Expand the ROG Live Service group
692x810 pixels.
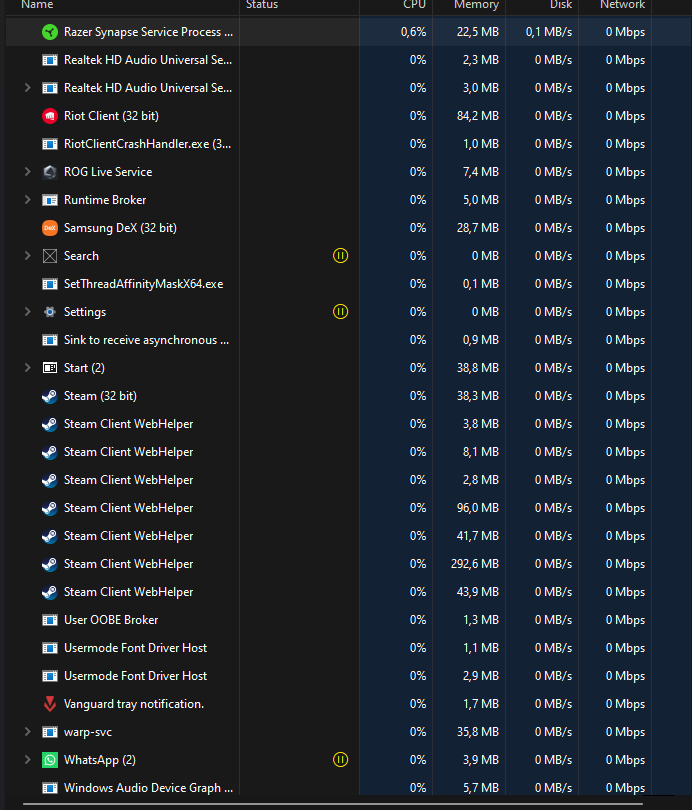(27, 172)
